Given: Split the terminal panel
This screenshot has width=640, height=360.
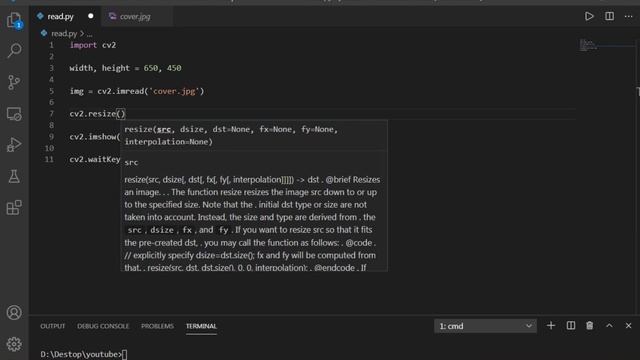Looking at the screenshot, I should (571, 326).
